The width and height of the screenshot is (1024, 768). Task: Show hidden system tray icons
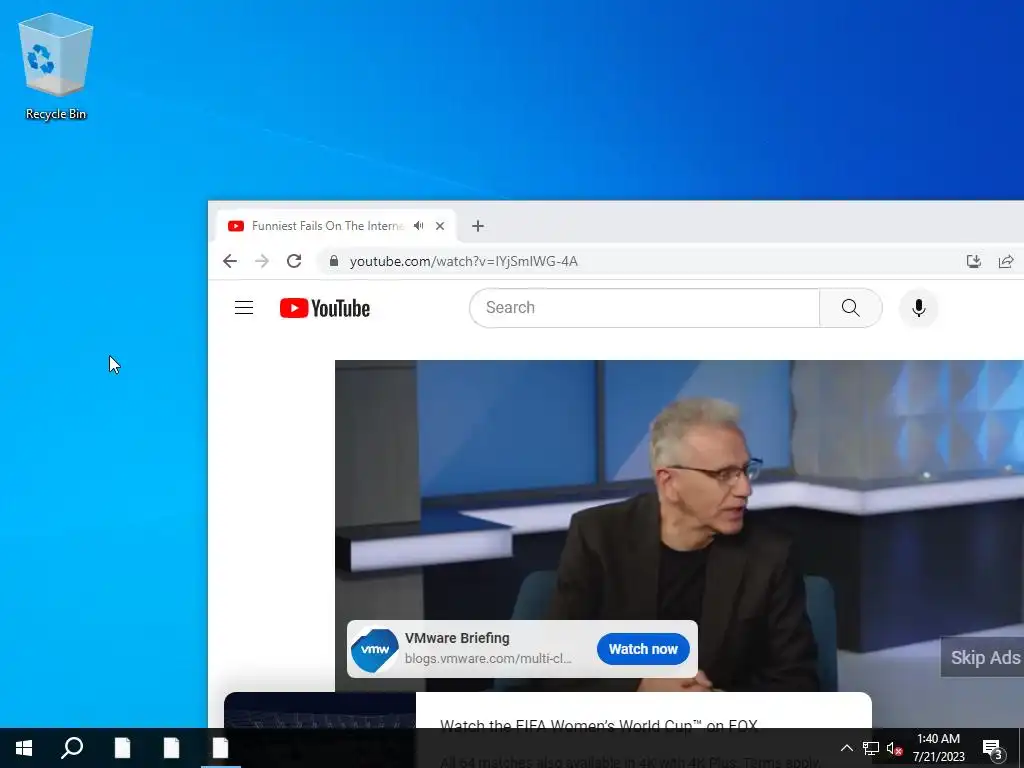click(x=846, y=748)
